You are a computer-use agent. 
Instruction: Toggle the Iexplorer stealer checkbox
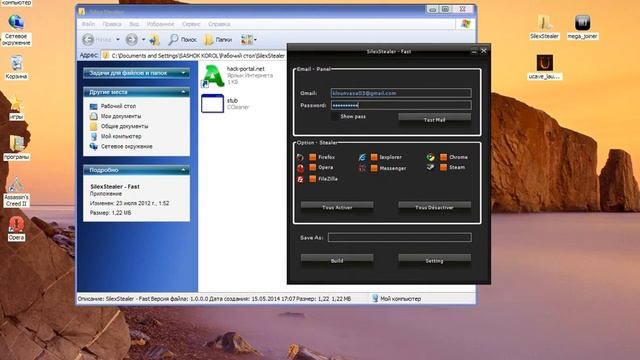374,157
